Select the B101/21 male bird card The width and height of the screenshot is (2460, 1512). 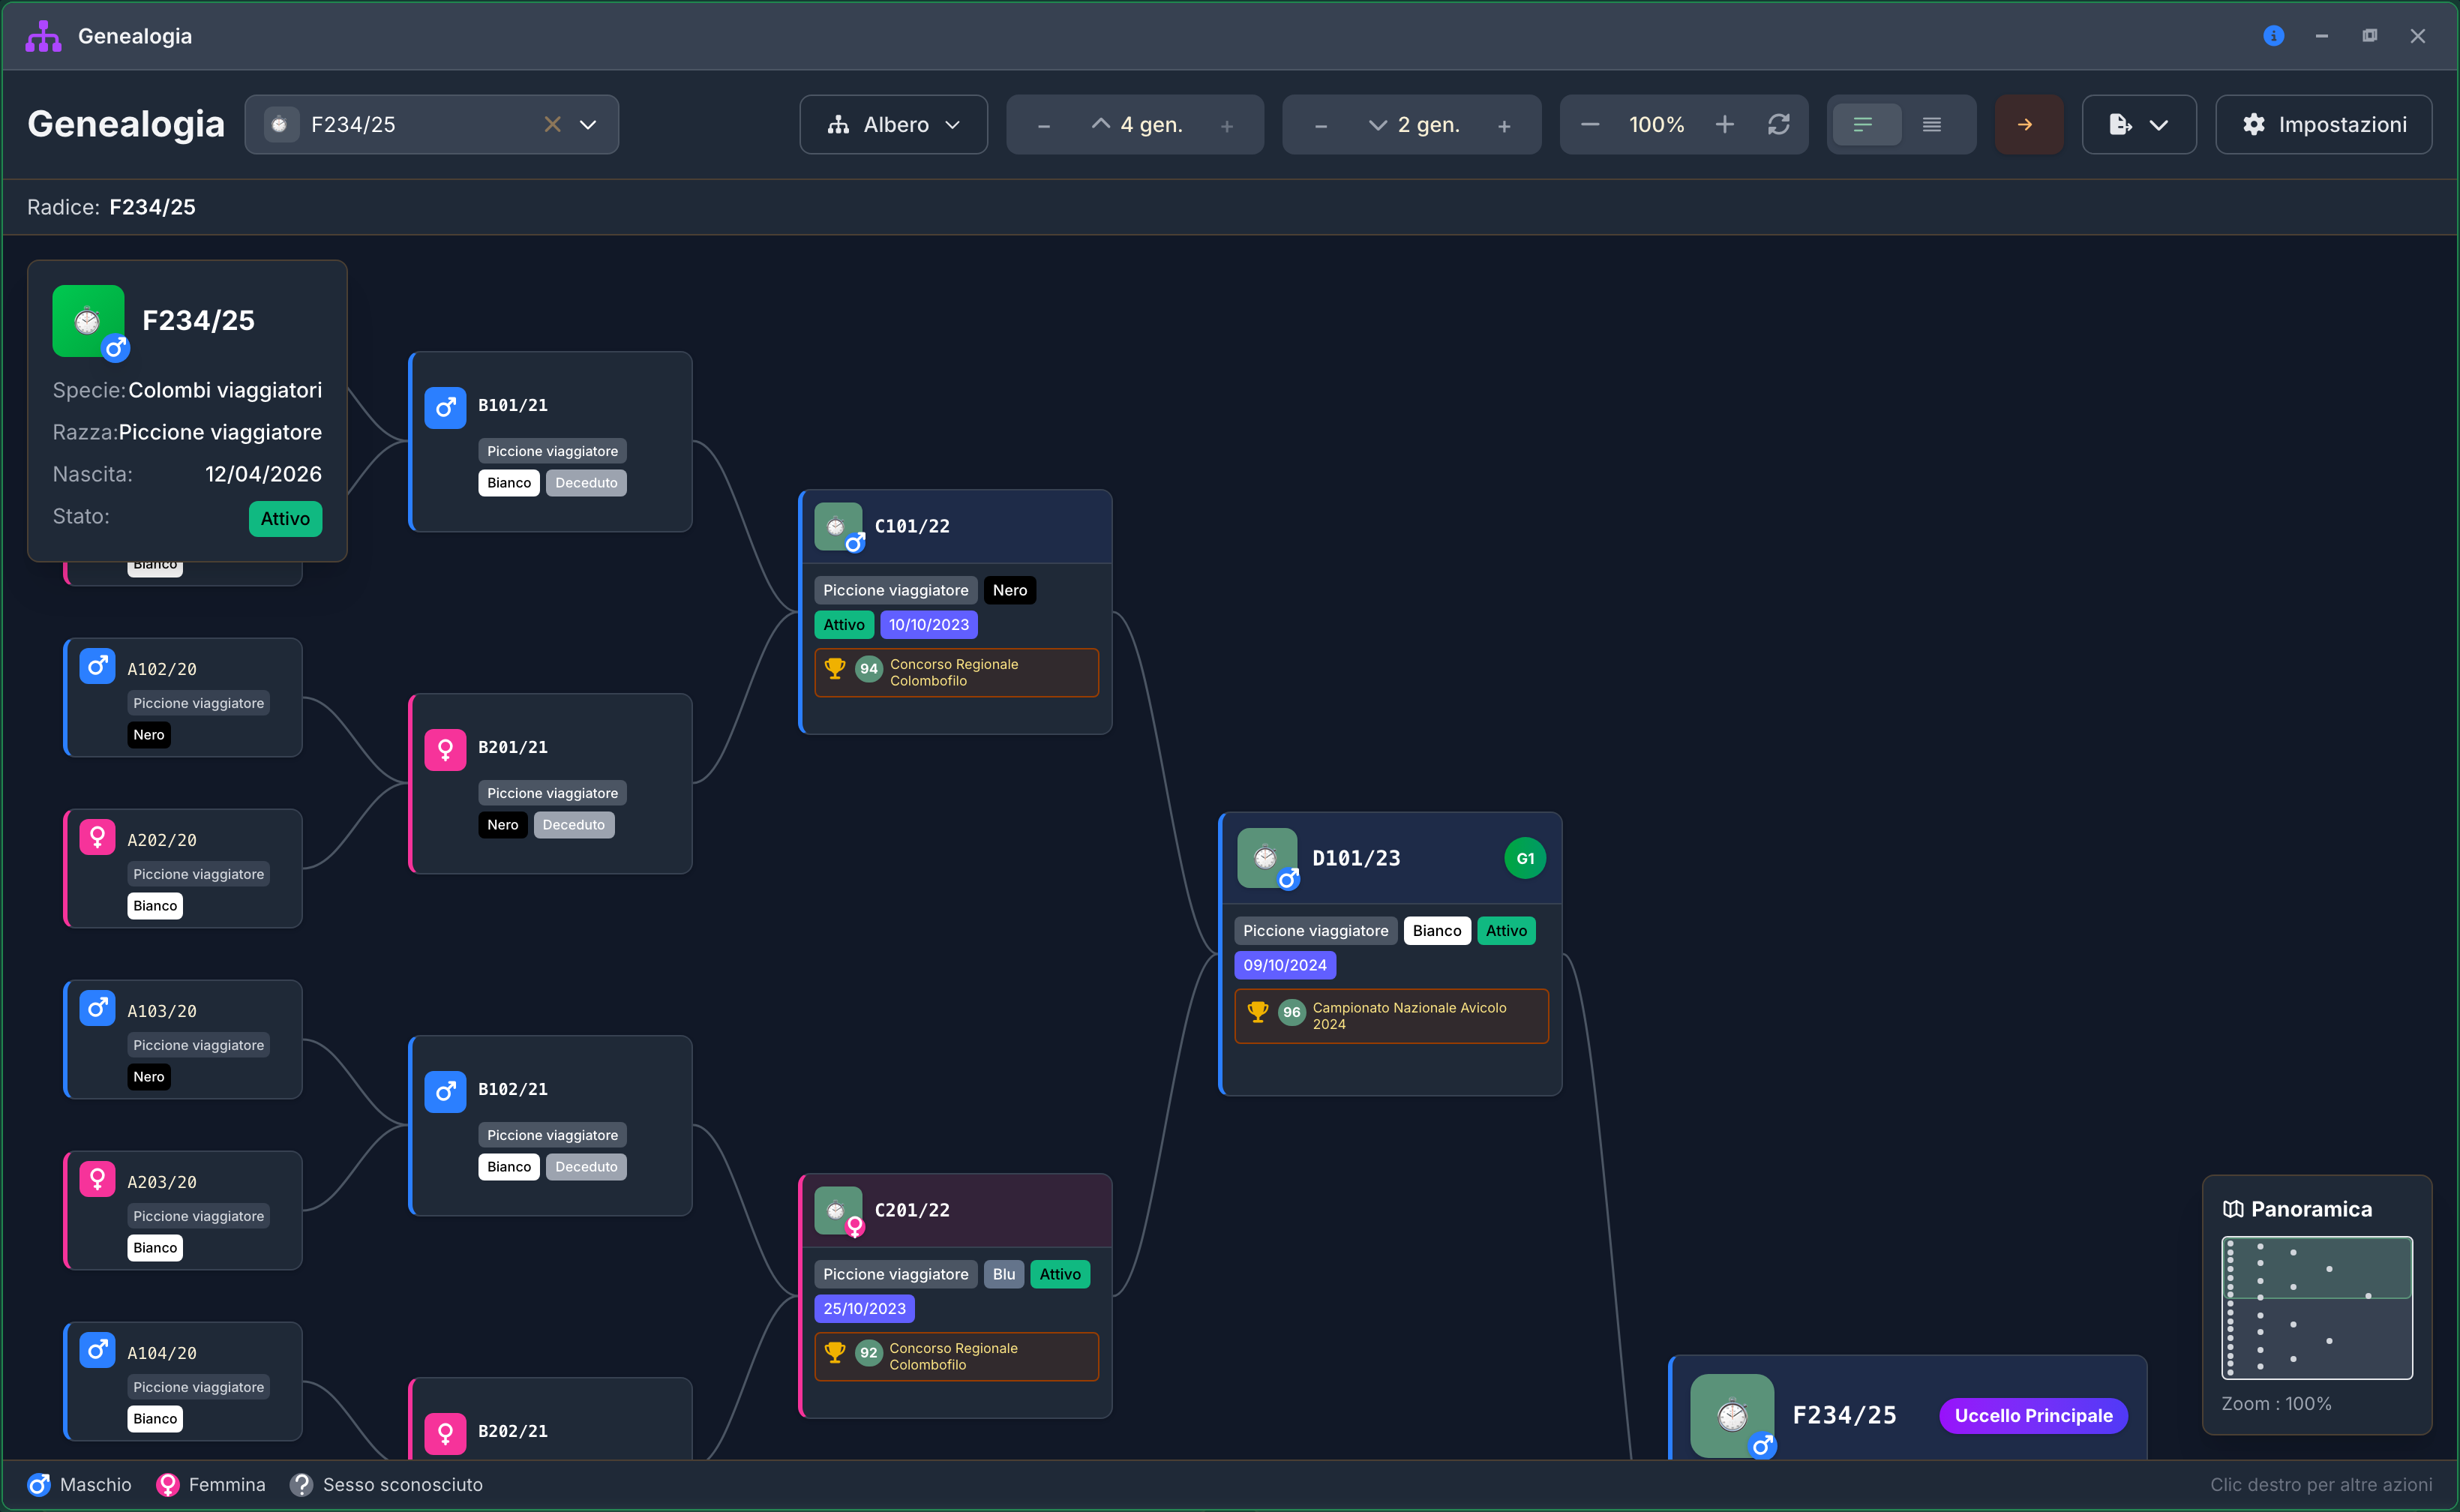click(x=550, y=441)
